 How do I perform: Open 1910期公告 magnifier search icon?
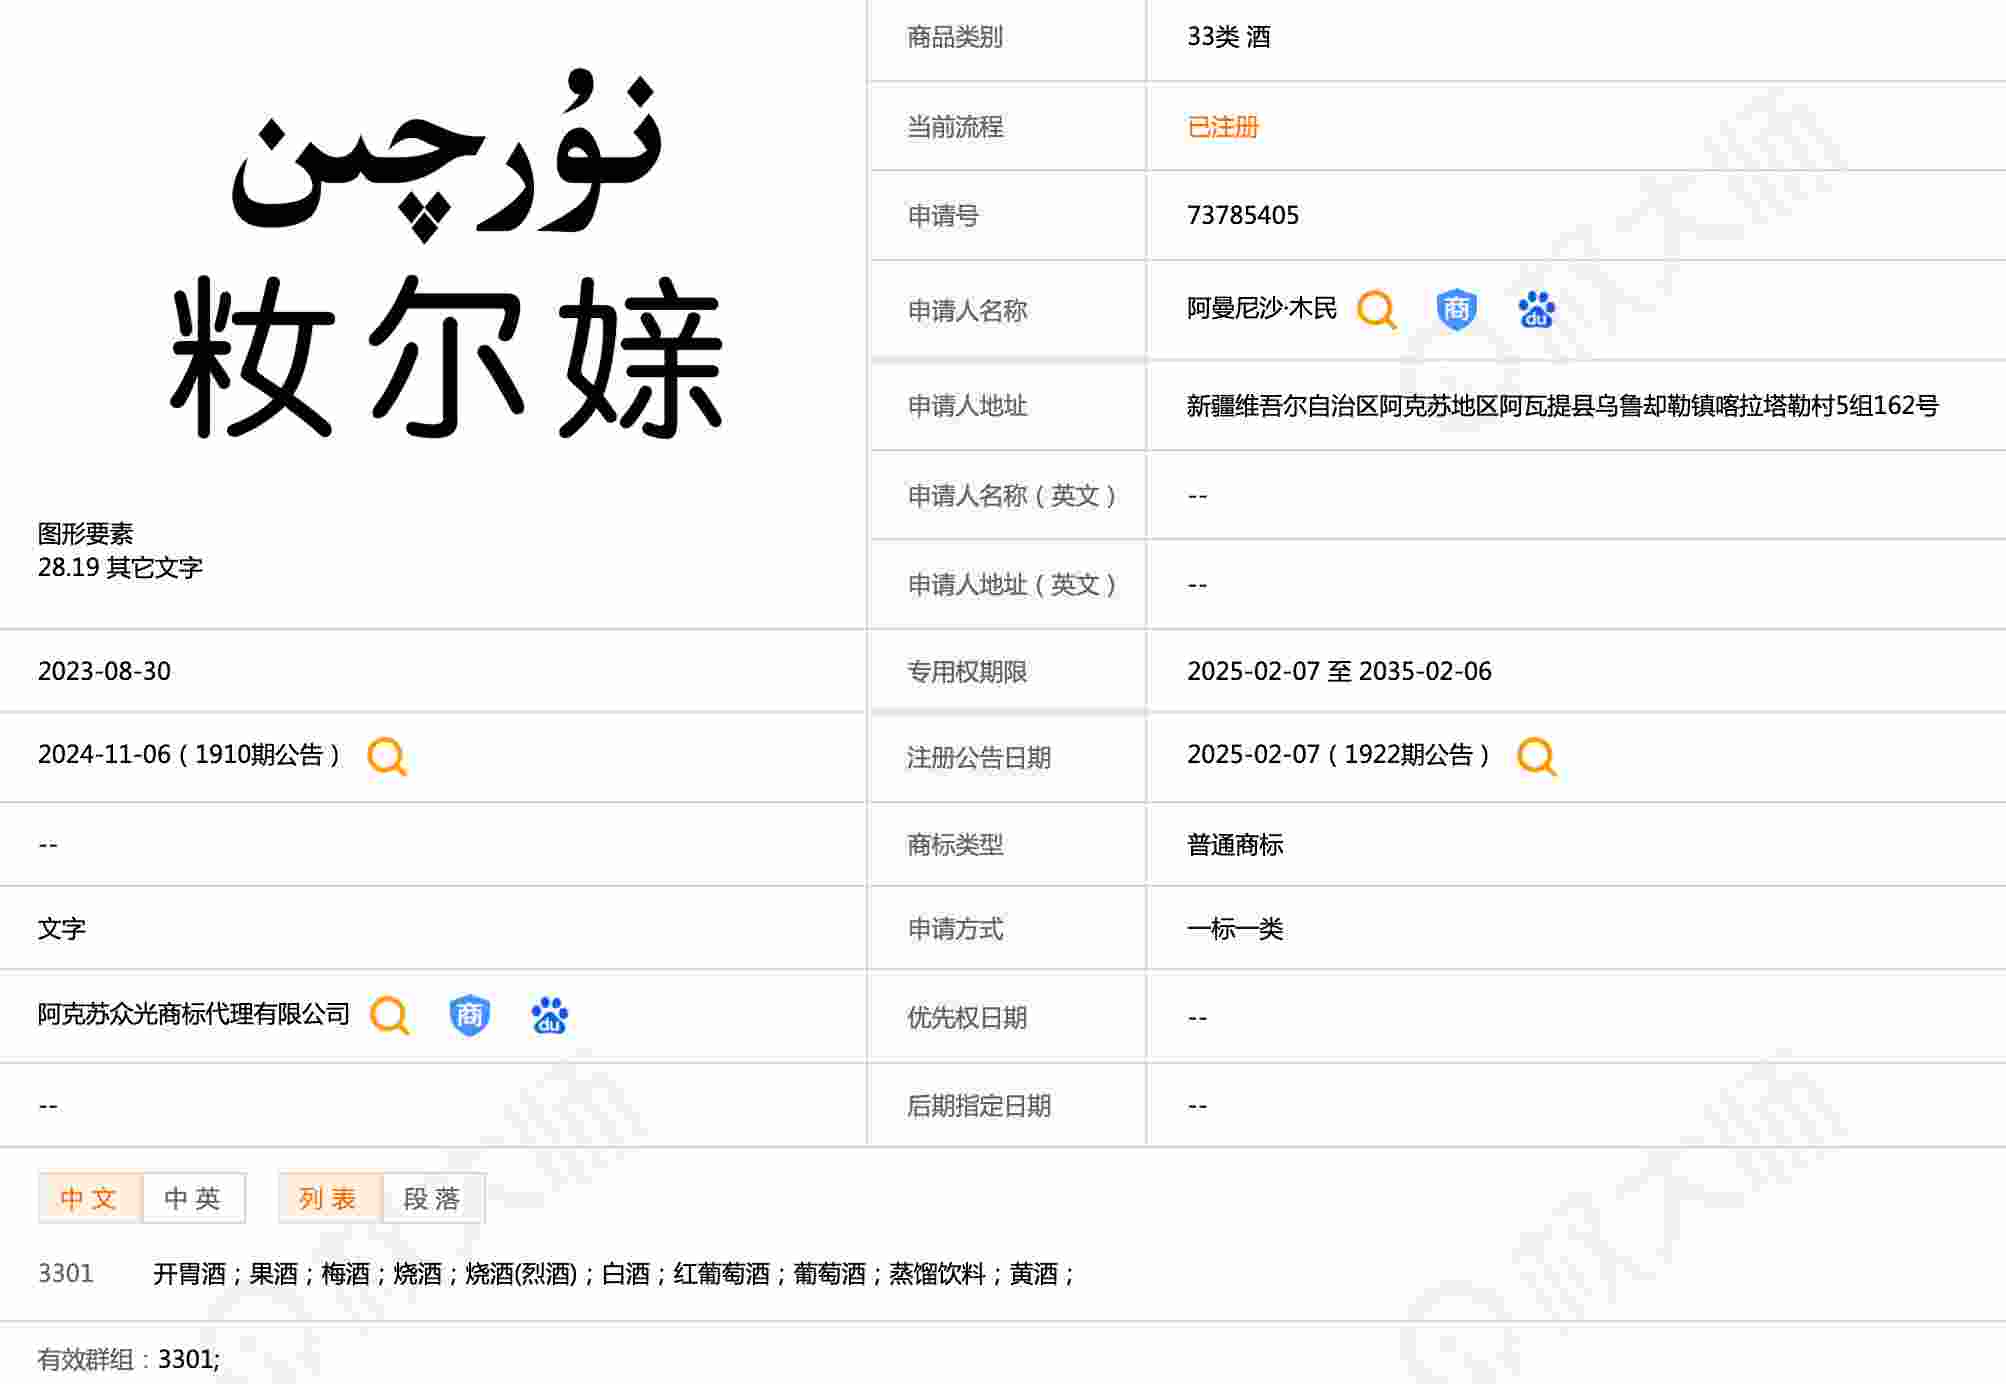(387, 756)
